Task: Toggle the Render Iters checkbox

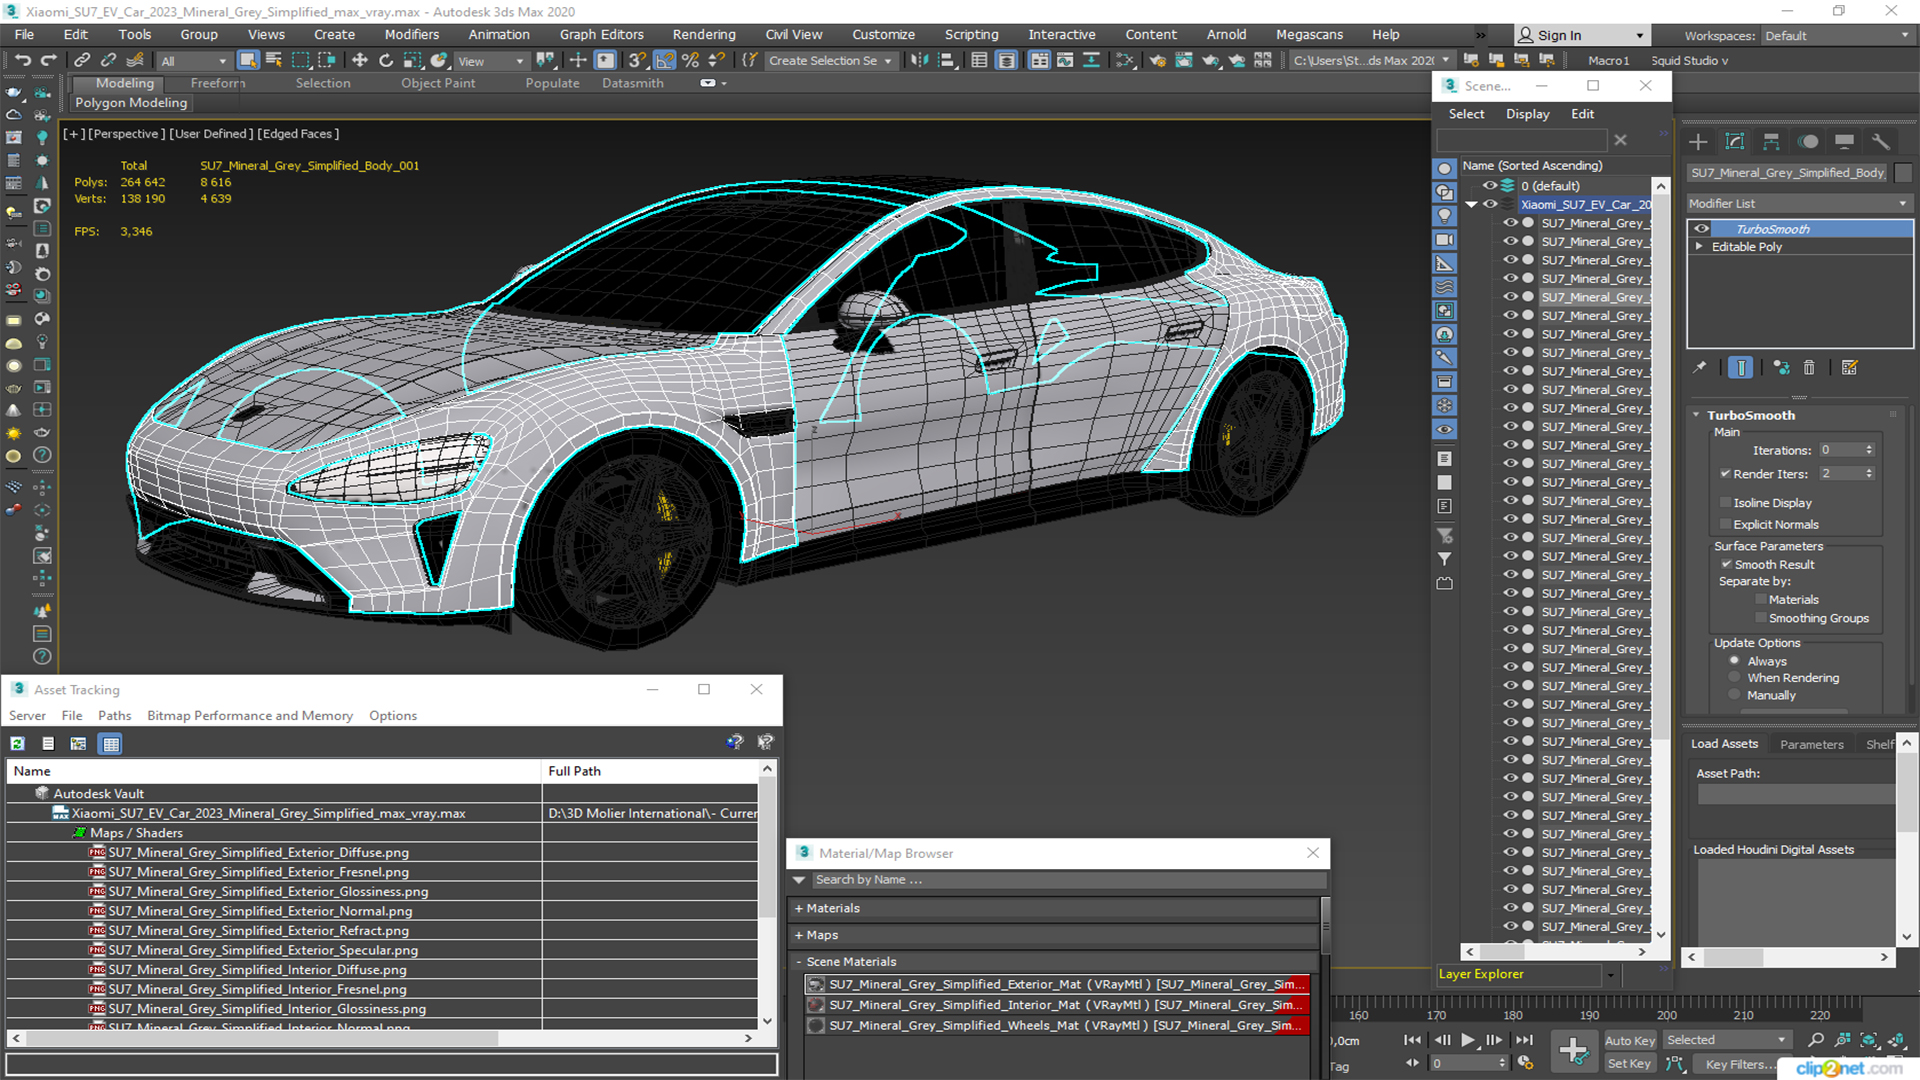Action: 1725,474
